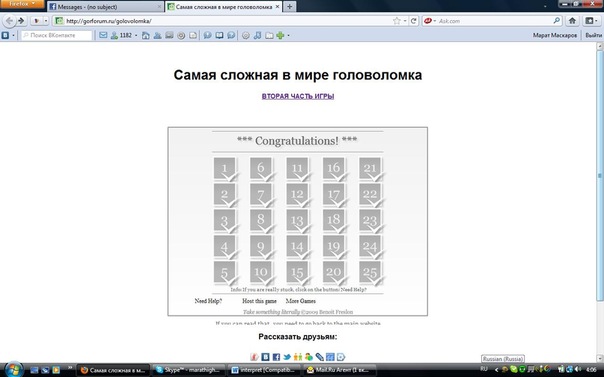Open the Firefox menu dropdown
This screenshot has height=377, width=604.
pyautogui.click(x=22, y=4)
